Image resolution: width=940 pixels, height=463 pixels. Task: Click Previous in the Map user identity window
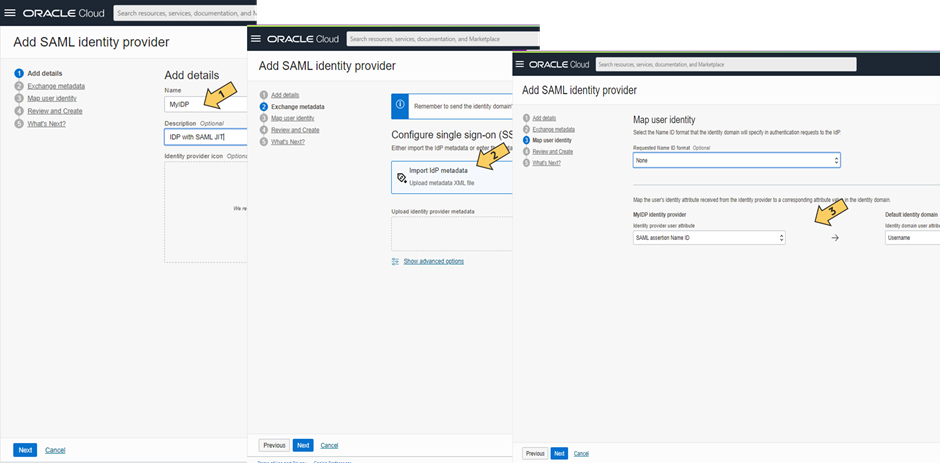tap(535, 453)
